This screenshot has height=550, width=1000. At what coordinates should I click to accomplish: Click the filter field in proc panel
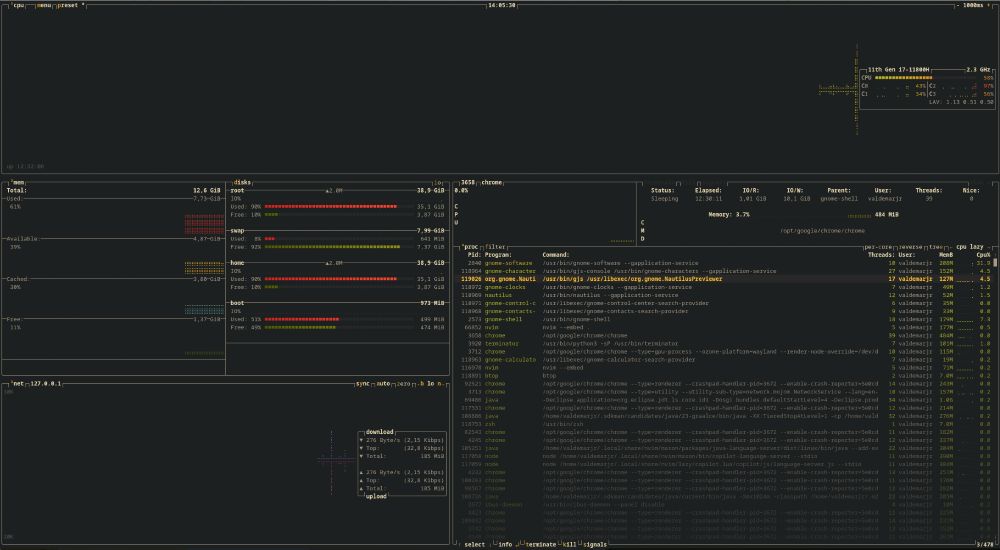click(497, 246)
